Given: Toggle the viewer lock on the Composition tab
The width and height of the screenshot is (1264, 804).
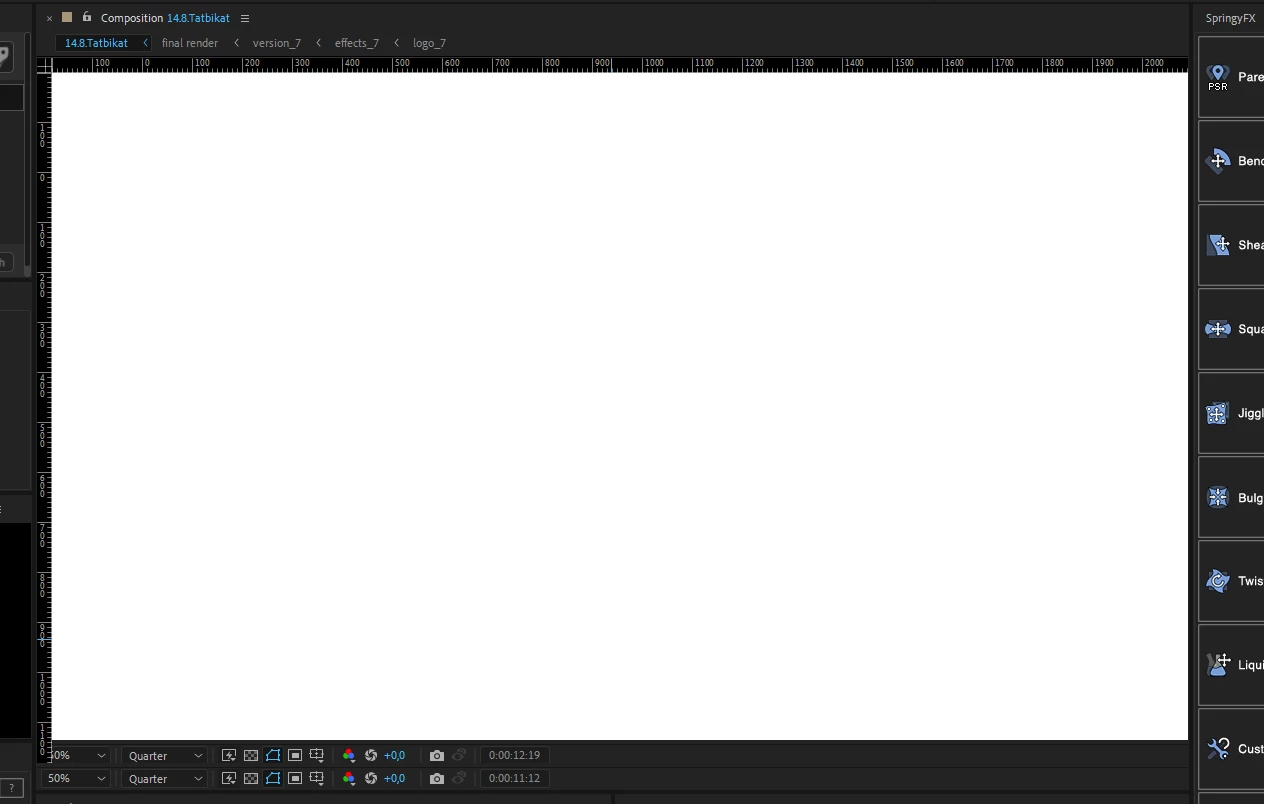Looking at the screenshot, I should (x=87, y=17).
